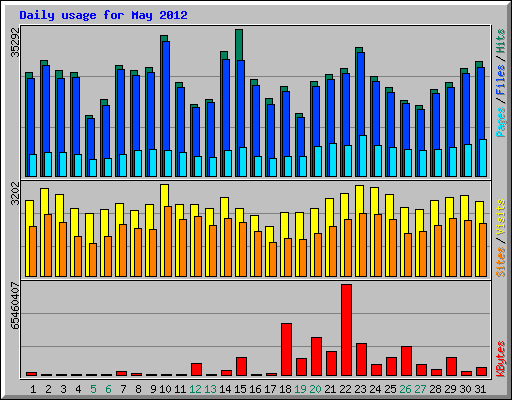Select the red KBytes bar for day 26
Viewport: 512px width, 400px height.
pyautogui.click(x=406, y=361)
